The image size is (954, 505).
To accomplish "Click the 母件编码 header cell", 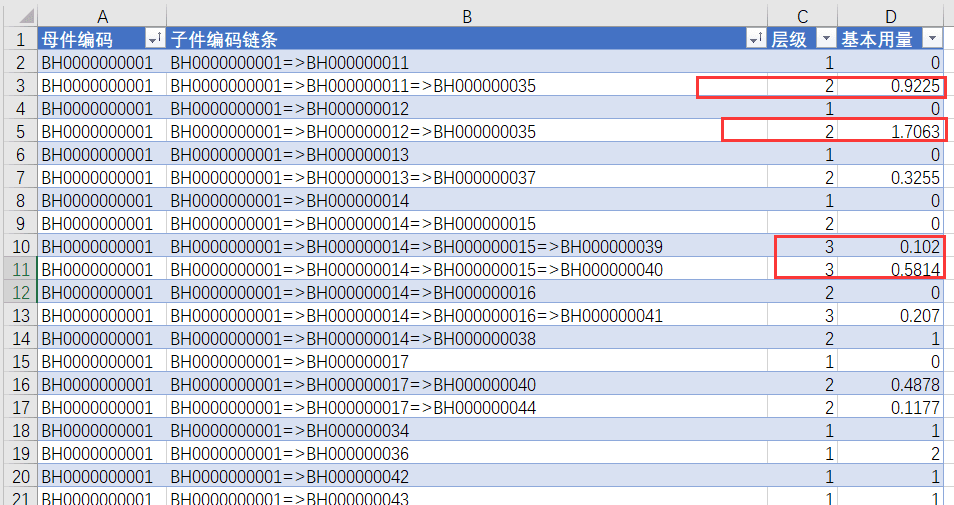I will [x=102, y=40].
